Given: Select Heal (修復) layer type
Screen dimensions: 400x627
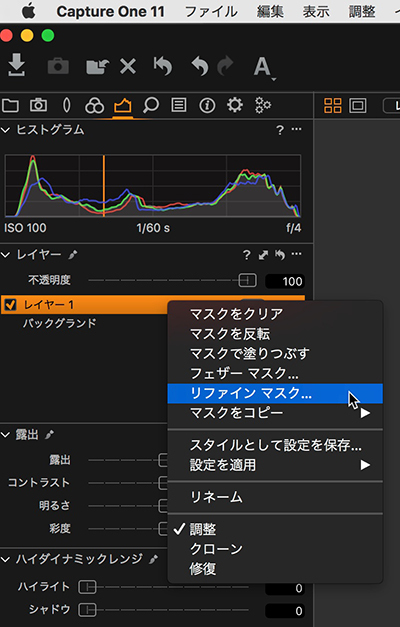Looking at the screenshot, I should pos(275,569).
